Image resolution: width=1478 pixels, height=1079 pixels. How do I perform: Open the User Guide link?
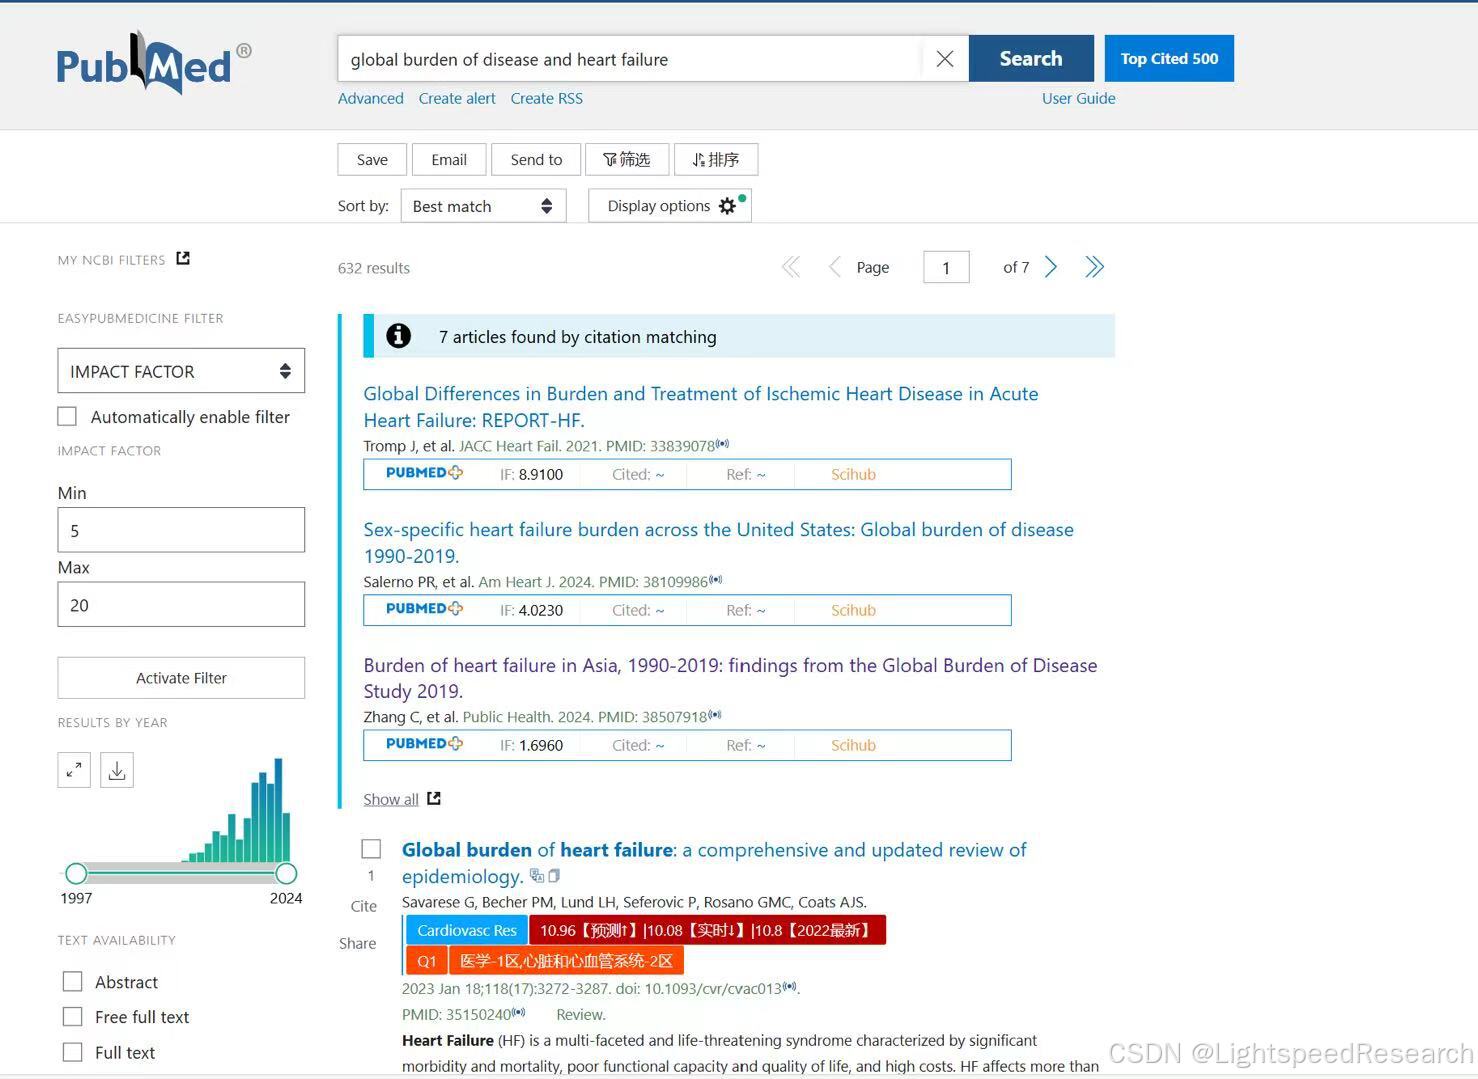(x=1078, y=98)
